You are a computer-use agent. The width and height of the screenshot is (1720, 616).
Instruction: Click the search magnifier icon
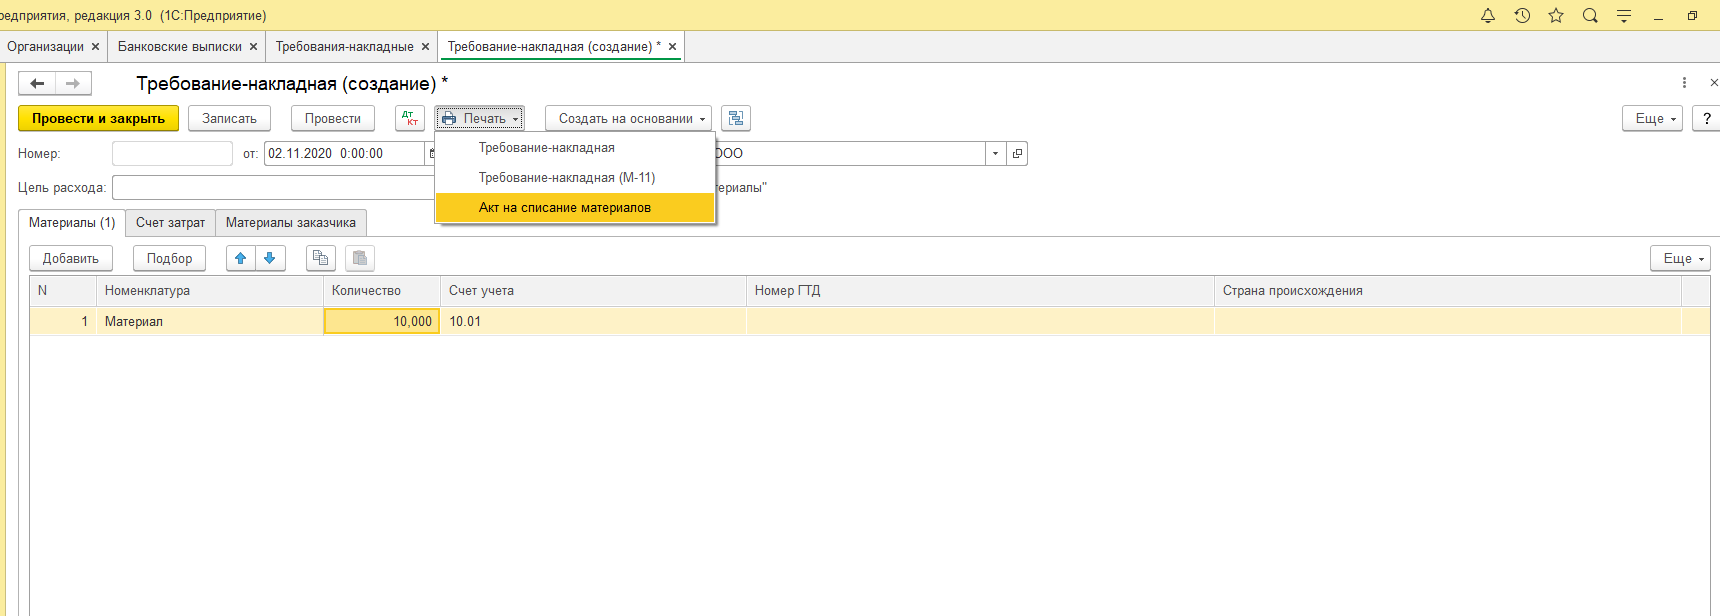pos(1590,15)
